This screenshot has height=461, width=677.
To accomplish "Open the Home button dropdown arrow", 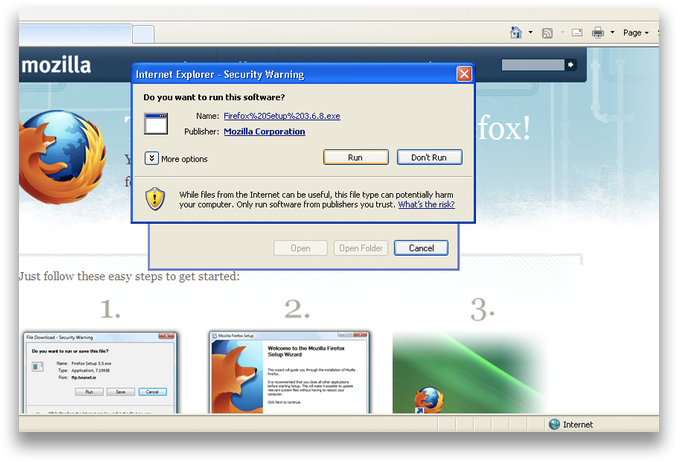I will click(x=531, y=32).
